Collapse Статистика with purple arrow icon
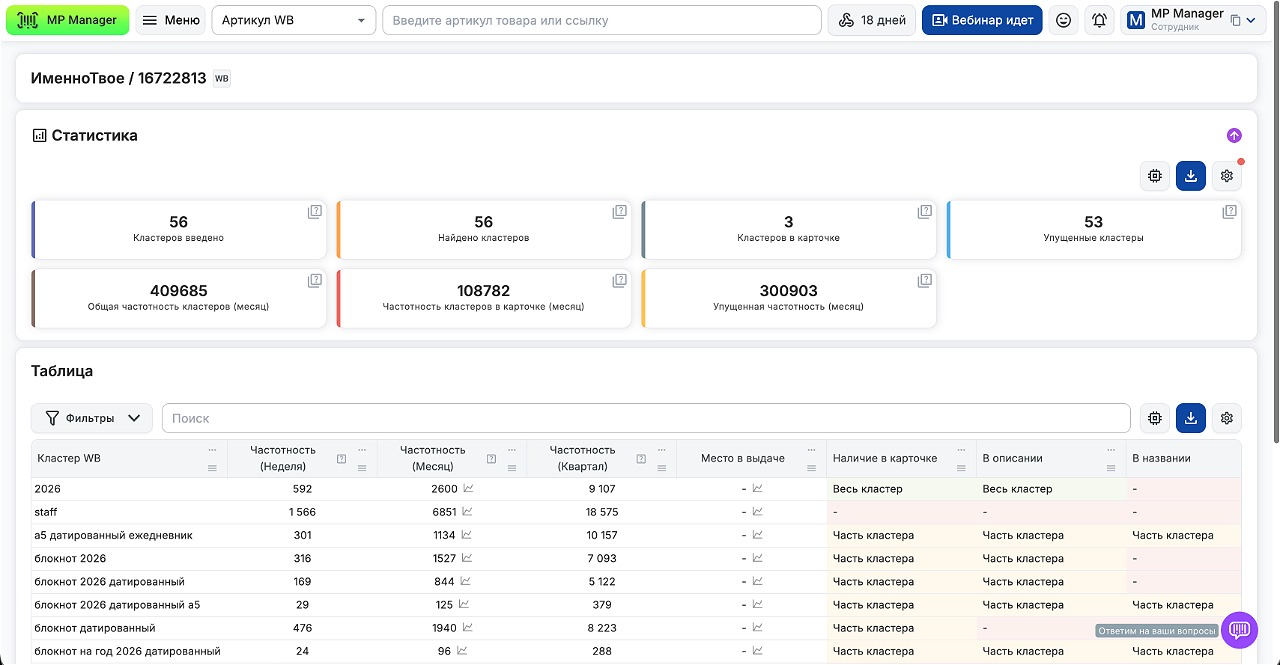1280x665 pixels. pos(1234,136)
